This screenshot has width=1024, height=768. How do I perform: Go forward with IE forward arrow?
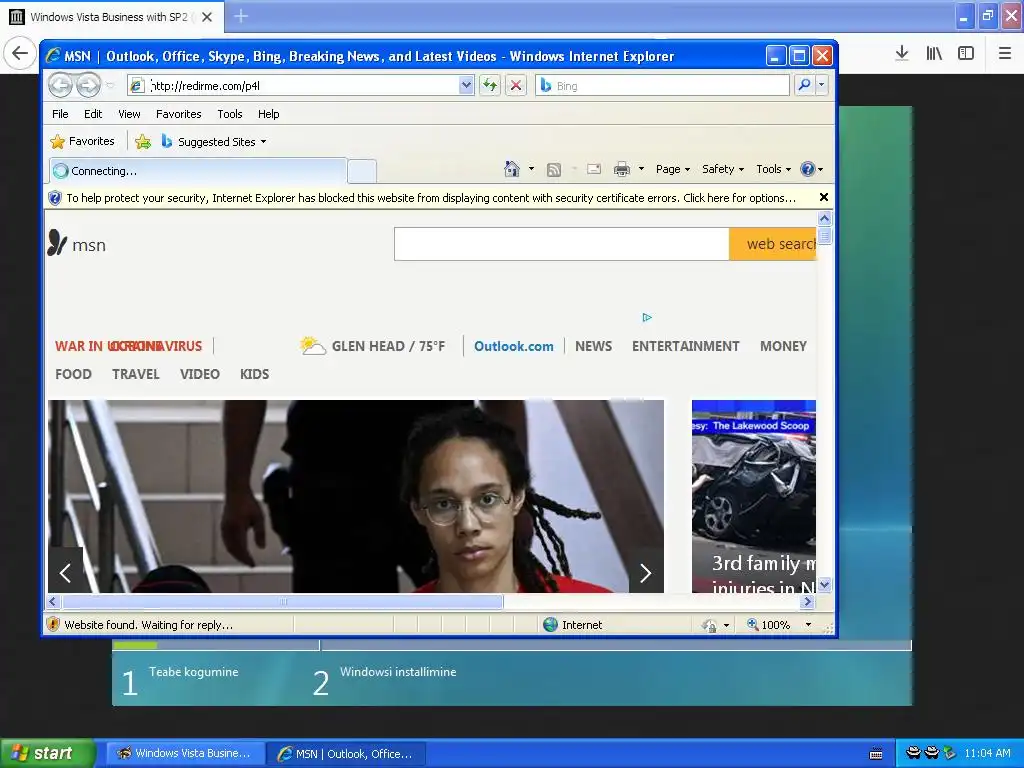pyautogui.click(x=89, y=85)
